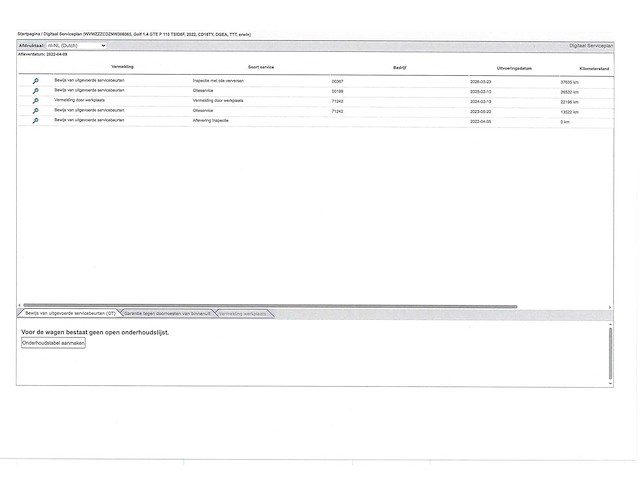Image resolution: width=640 pixels, height=480 pixels.
Task: Click date cell '2026-03-23'
Action: tap(480, 82)
